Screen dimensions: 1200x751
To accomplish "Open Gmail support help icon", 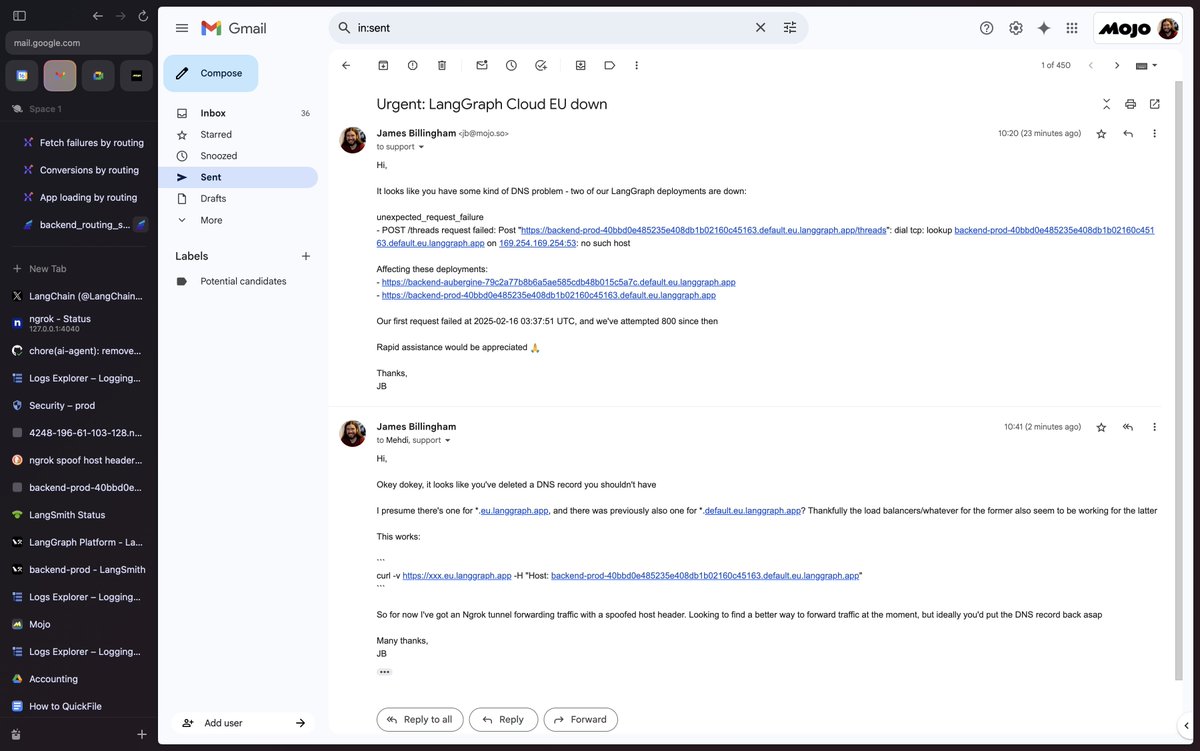I will click(987, 28).
